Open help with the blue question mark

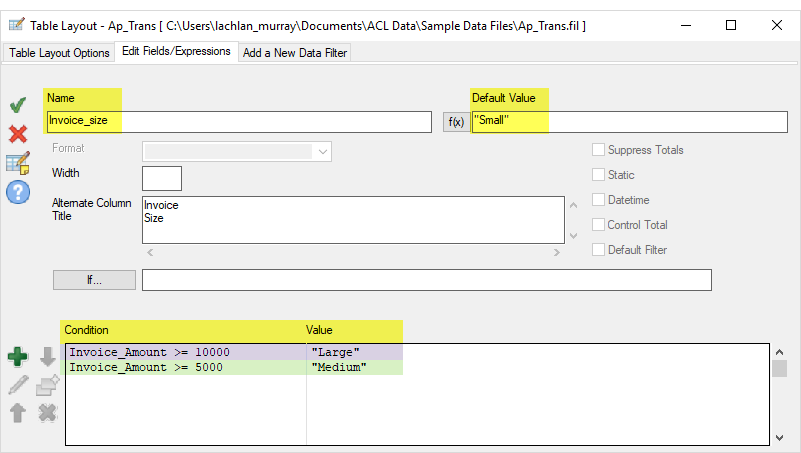[x=17, y=192]
